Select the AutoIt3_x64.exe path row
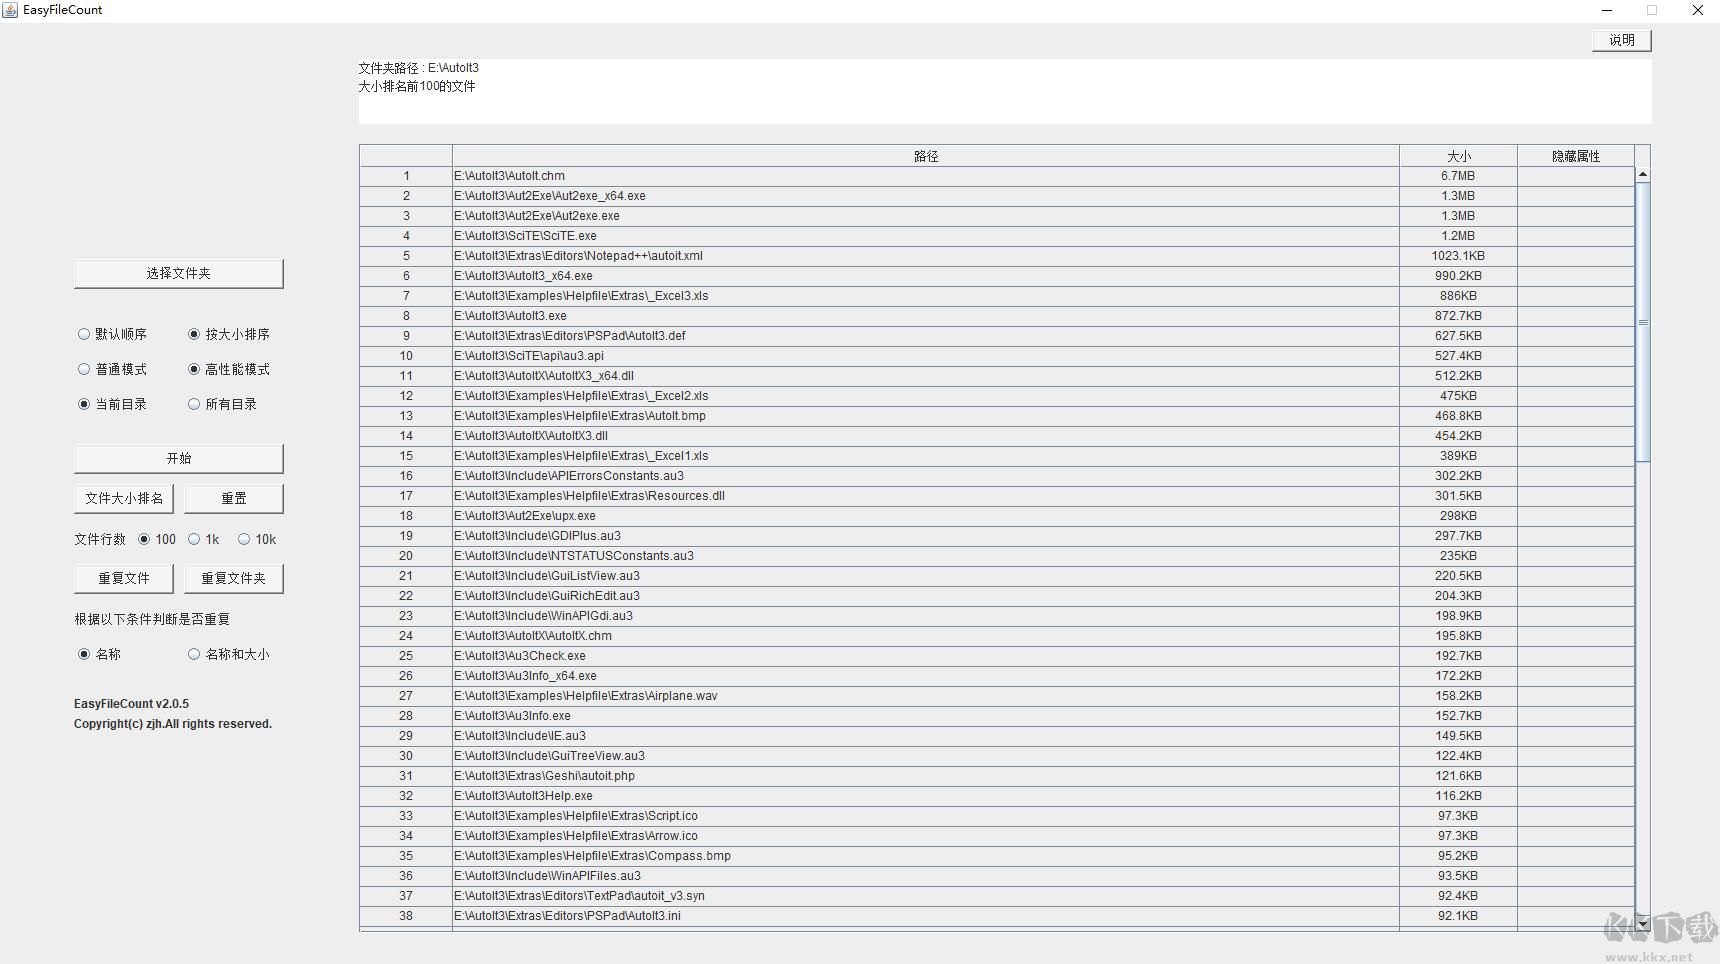Image resolution: width=1720 pixels, height=964 pixels. (x=926, y=276)
